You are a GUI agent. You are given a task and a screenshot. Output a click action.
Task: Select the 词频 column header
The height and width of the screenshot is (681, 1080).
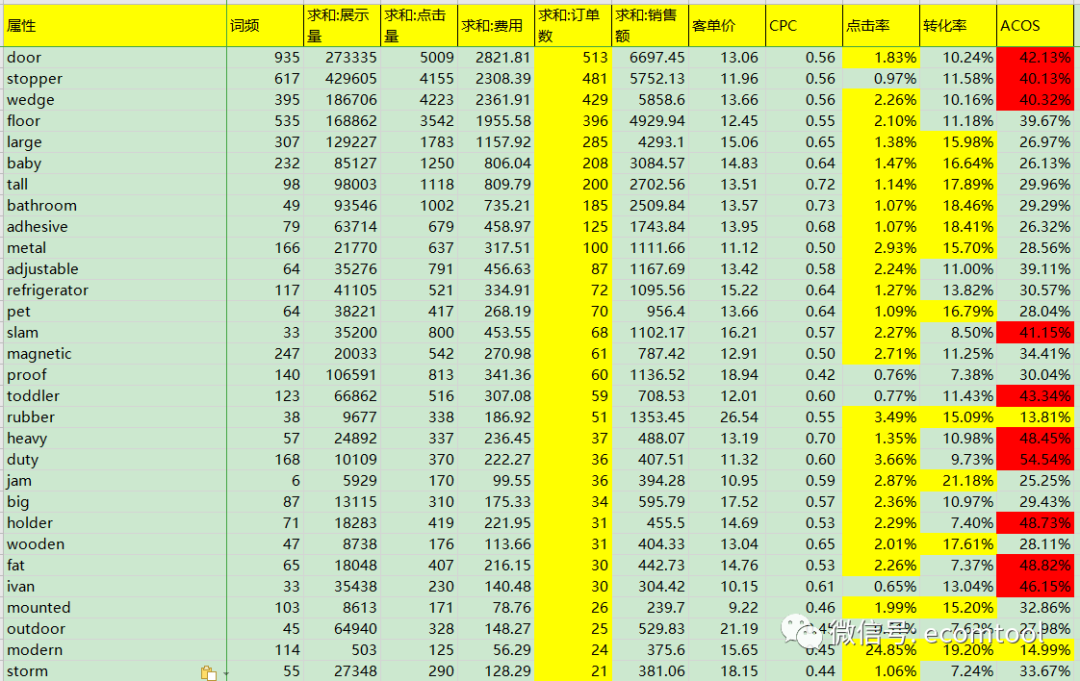coord(264,26)
